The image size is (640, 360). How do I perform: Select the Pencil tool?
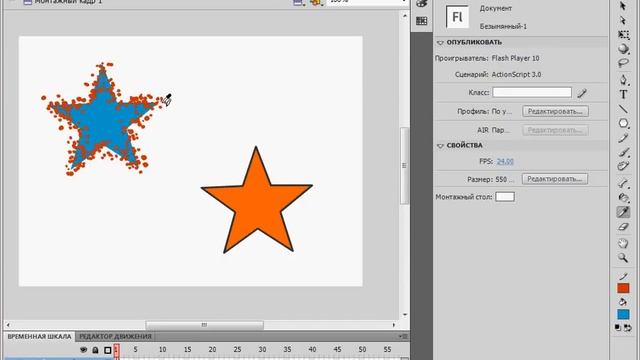pos(623,138)
